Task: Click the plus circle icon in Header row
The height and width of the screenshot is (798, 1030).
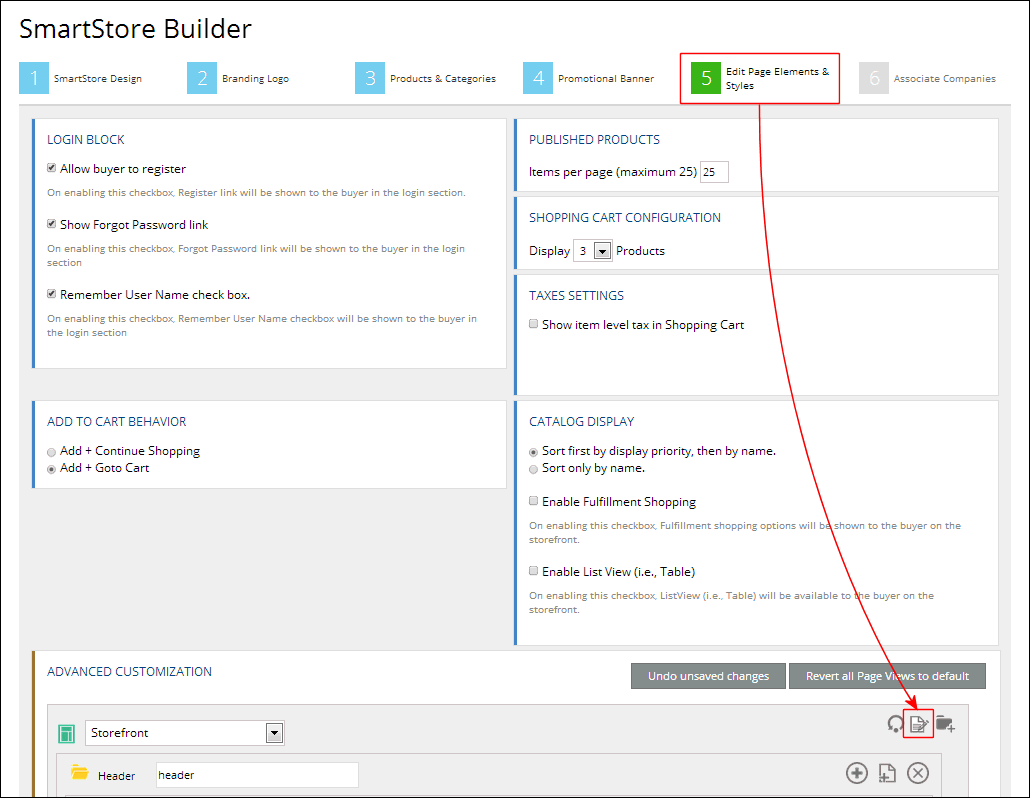Action: click(x=857, y=773)
